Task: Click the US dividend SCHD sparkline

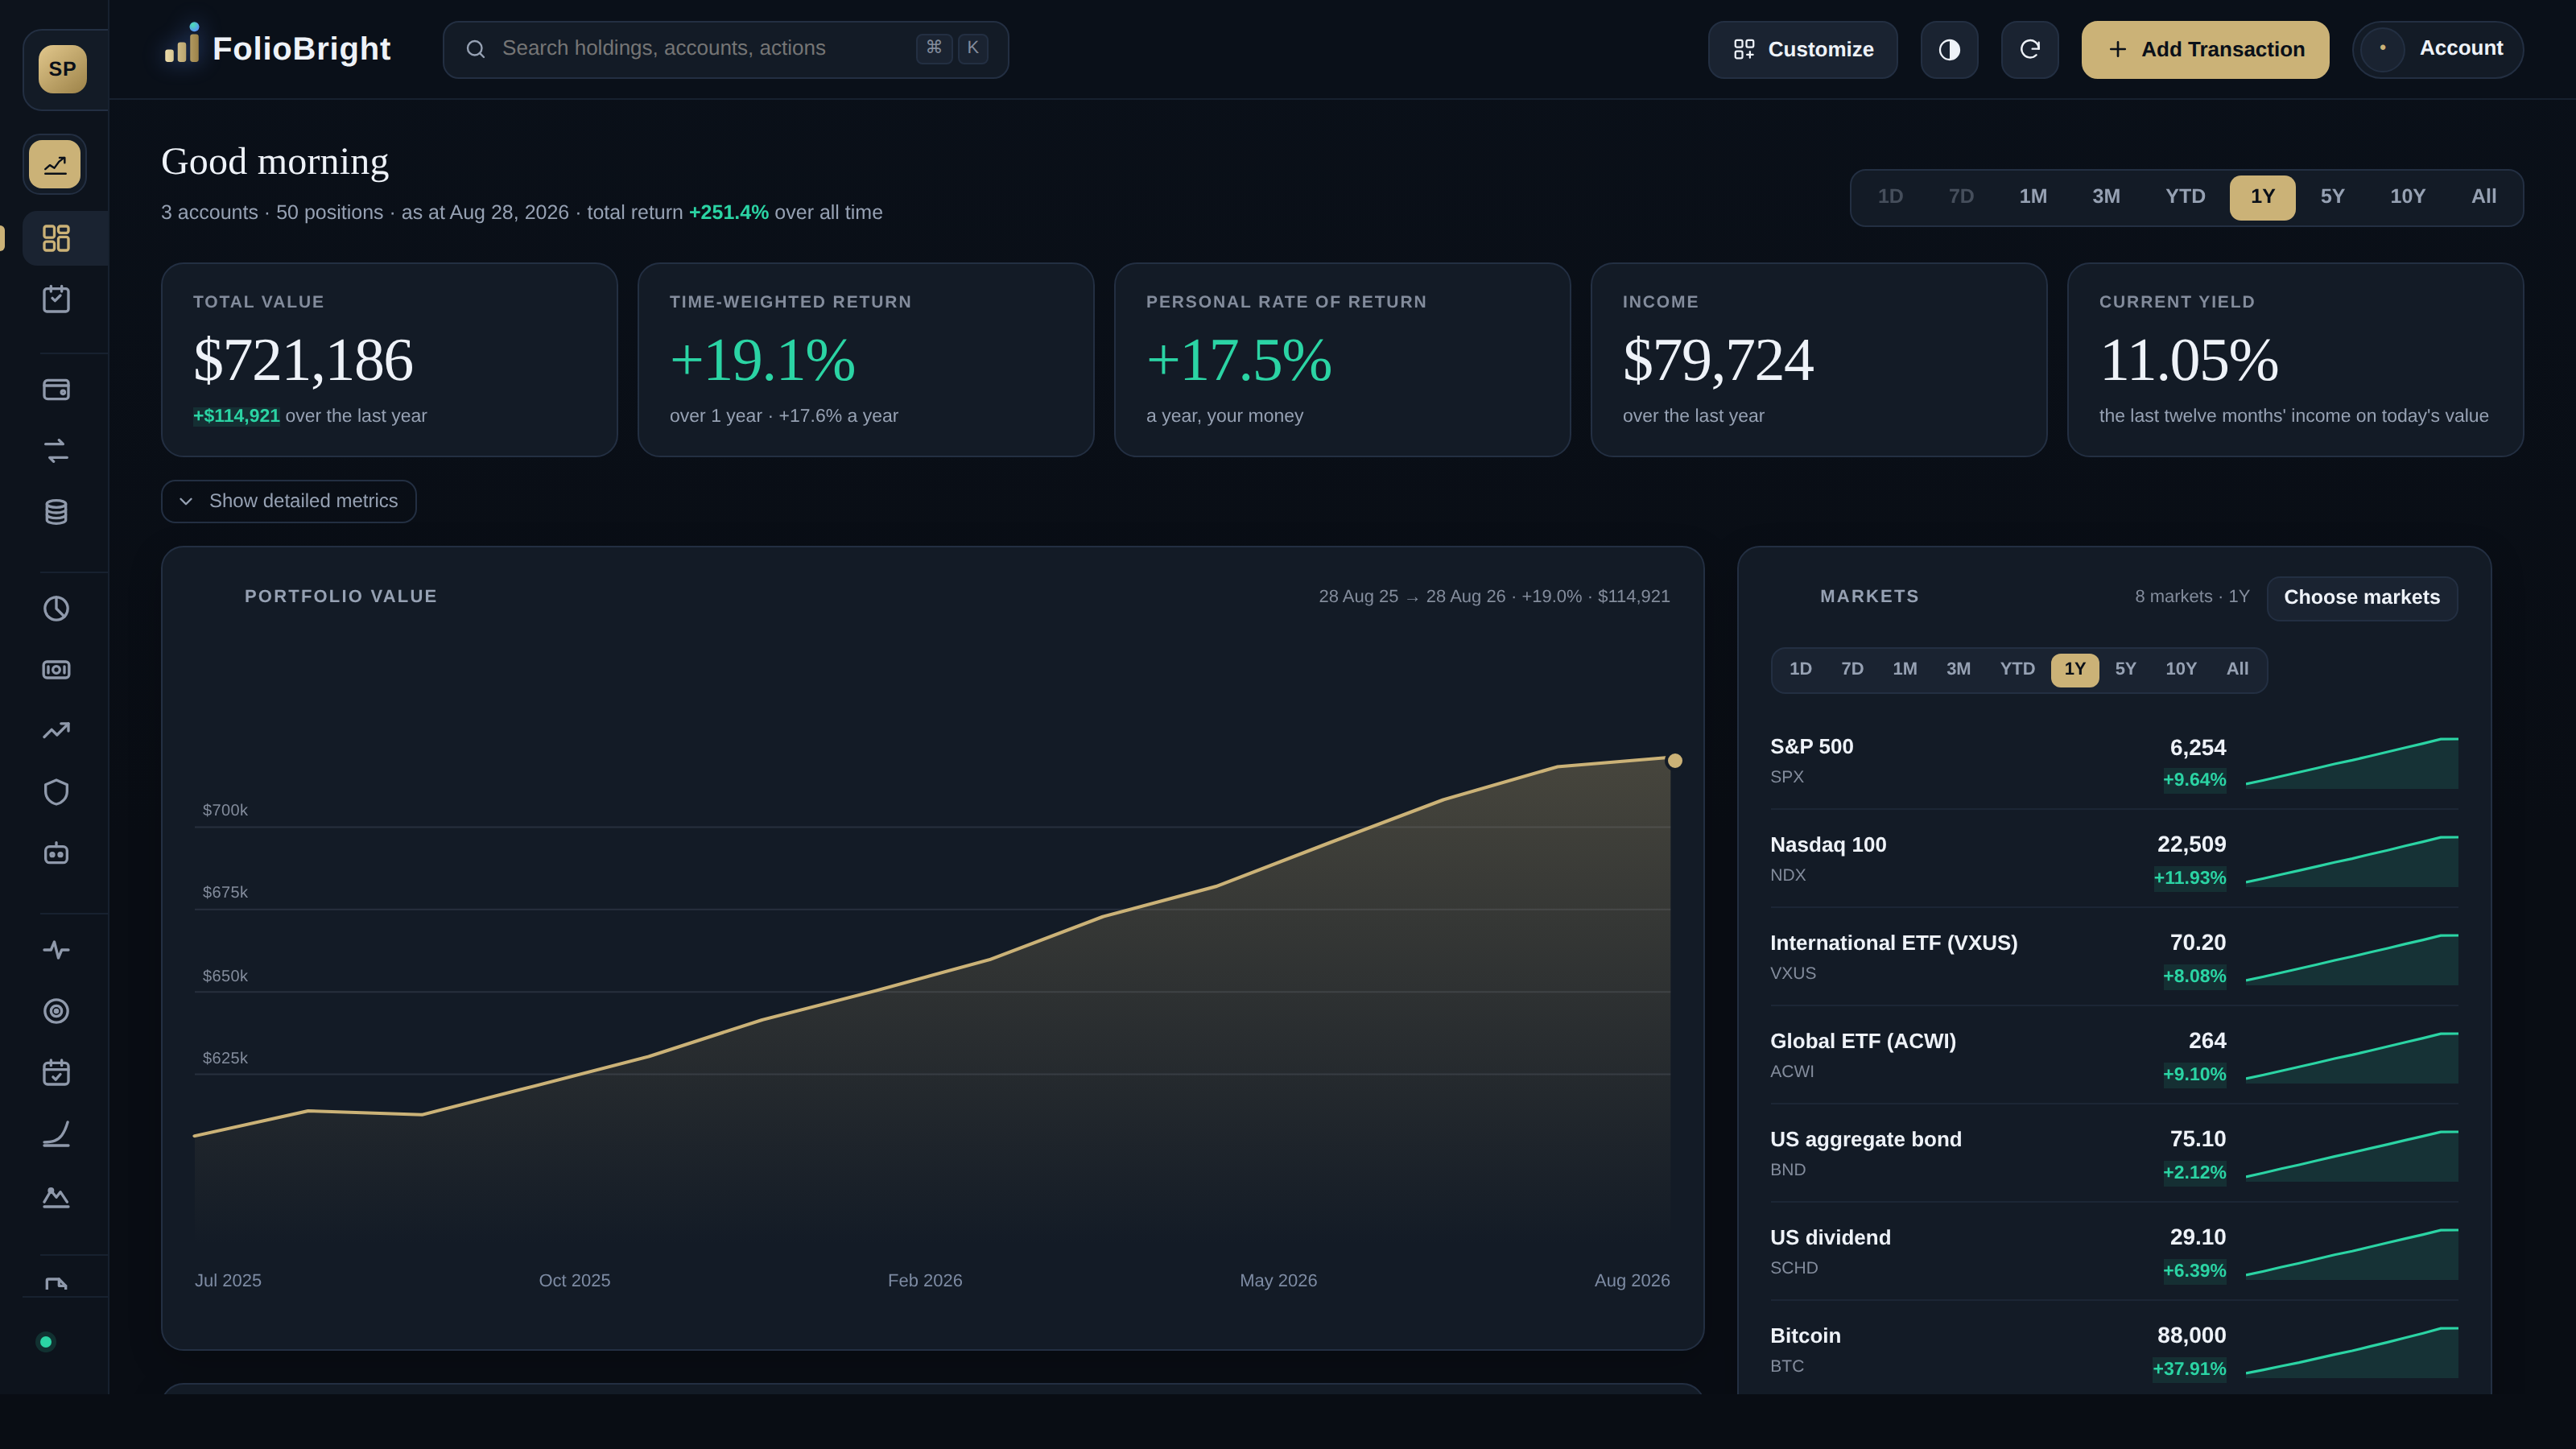Action: [2352, 1253]
